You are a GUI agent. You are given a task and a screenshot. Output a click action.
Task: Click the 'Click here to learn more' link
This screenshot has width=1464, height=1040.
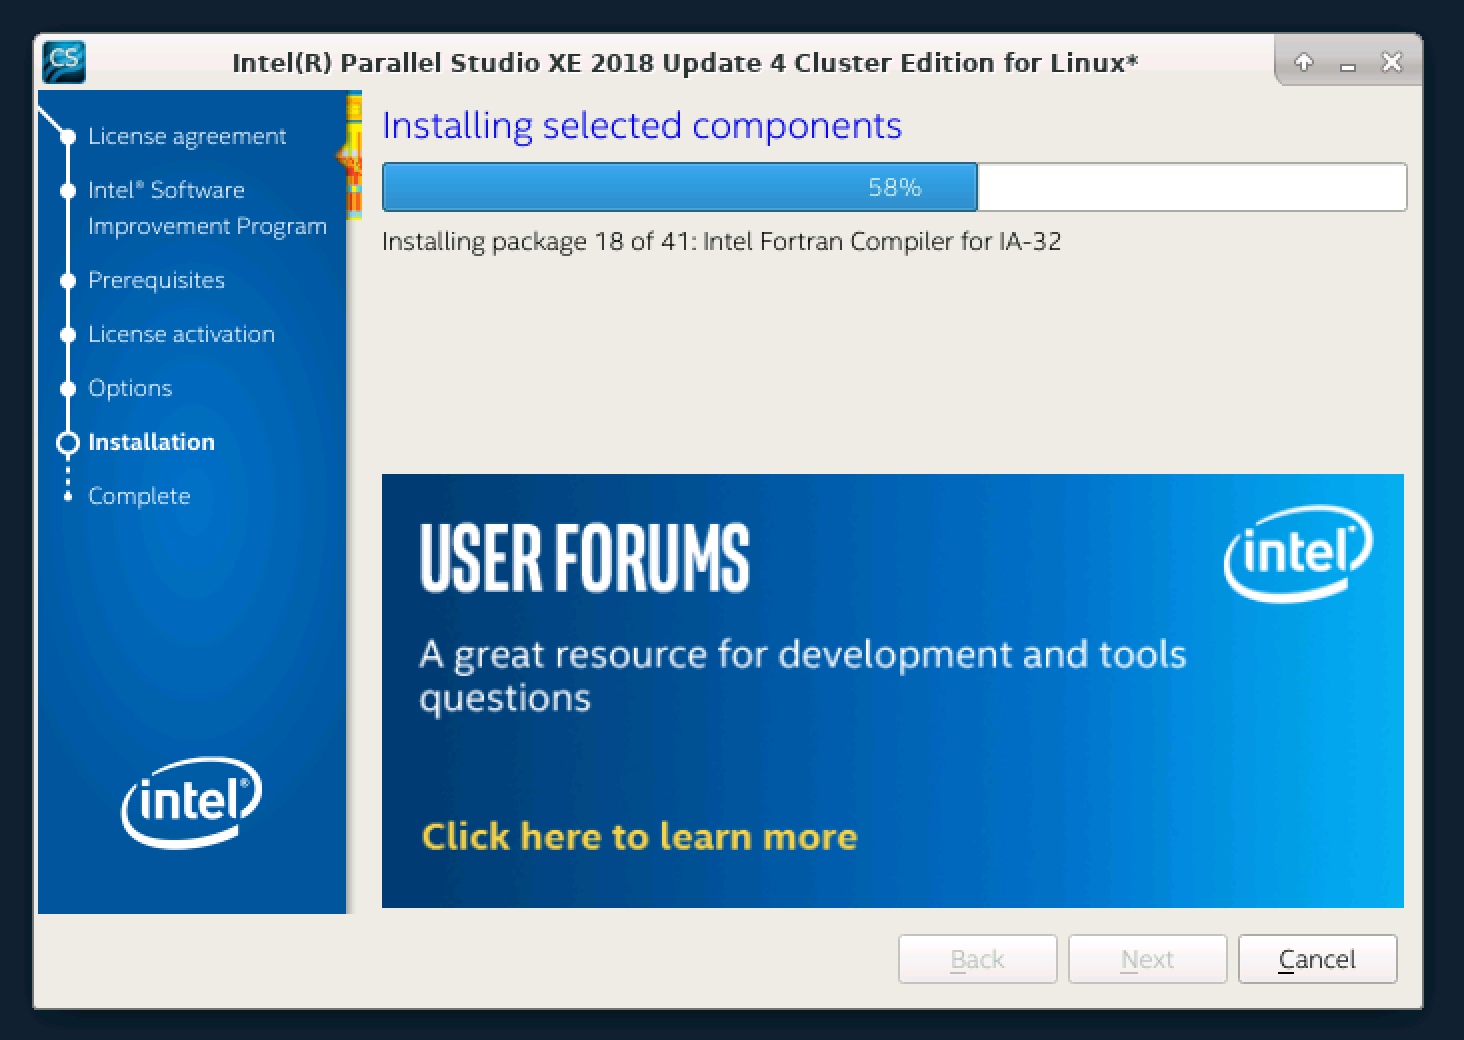[639, 836]
